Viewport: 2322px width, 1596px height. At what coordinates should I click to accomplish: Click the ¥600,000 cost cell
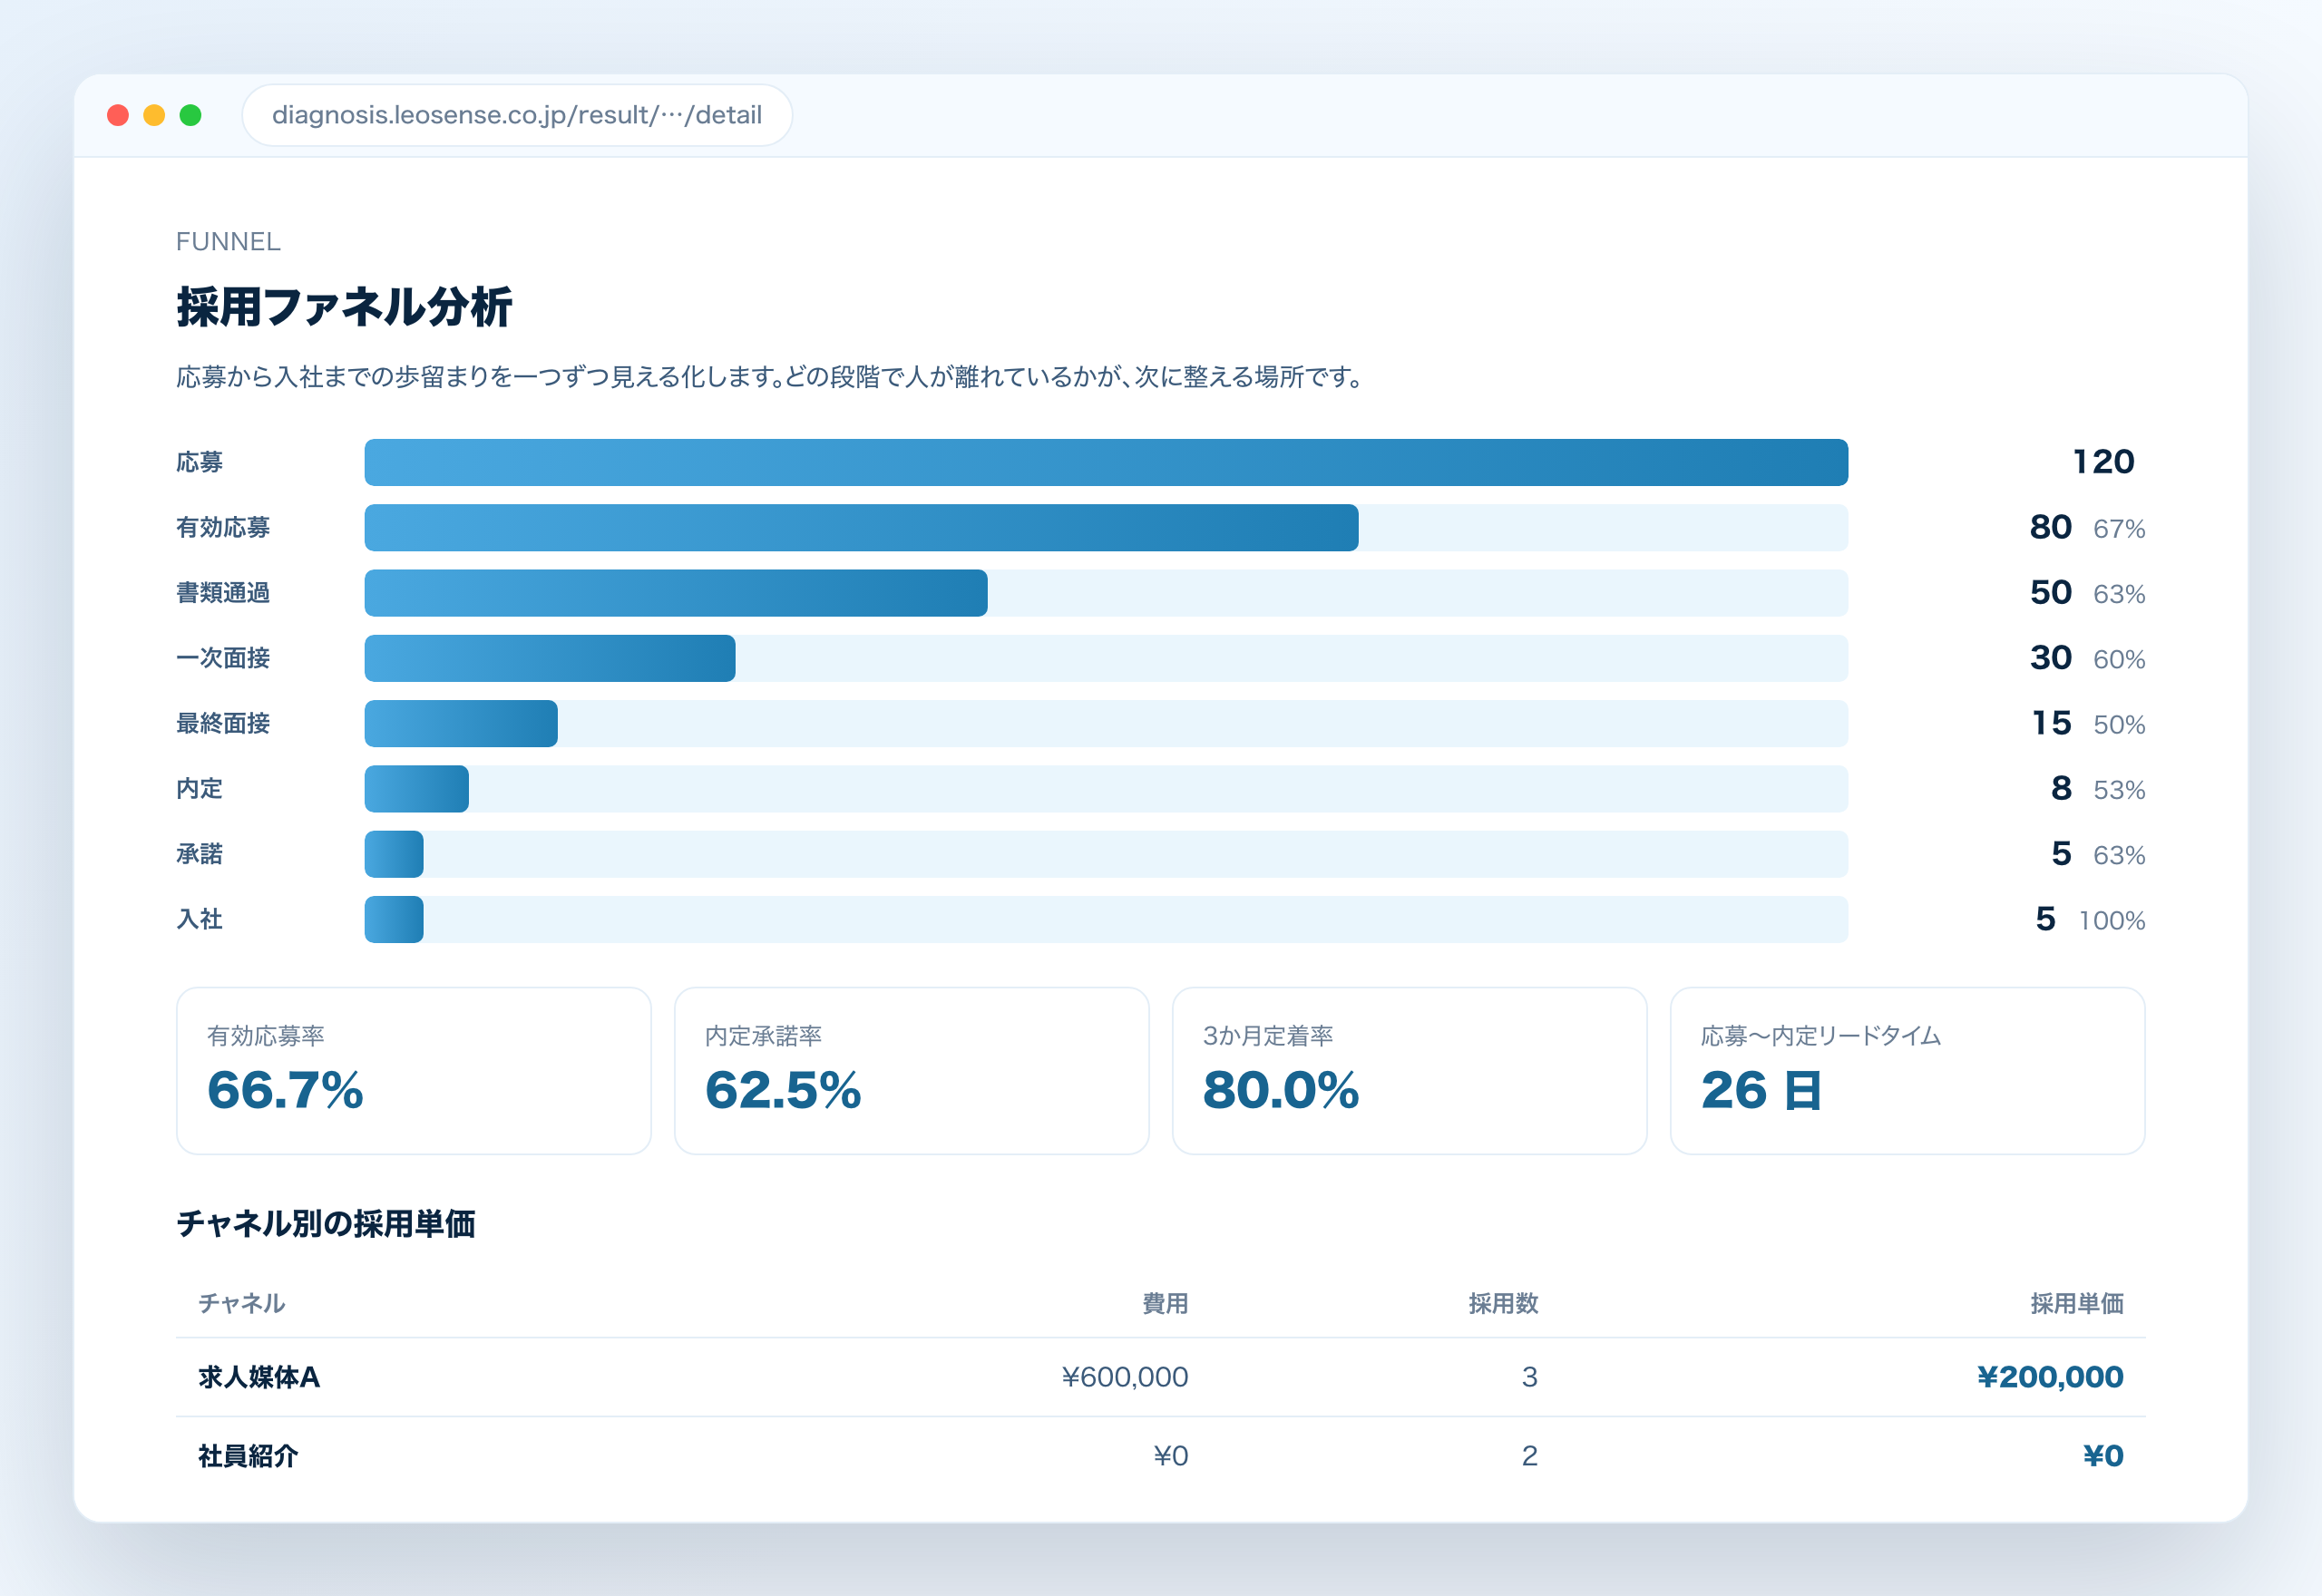pos(1125,1377)
